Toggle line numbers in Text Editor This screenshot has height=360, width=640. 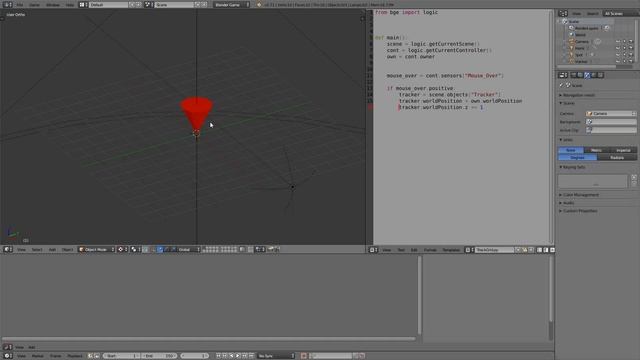pyautogui.click(x=539, y=250)
